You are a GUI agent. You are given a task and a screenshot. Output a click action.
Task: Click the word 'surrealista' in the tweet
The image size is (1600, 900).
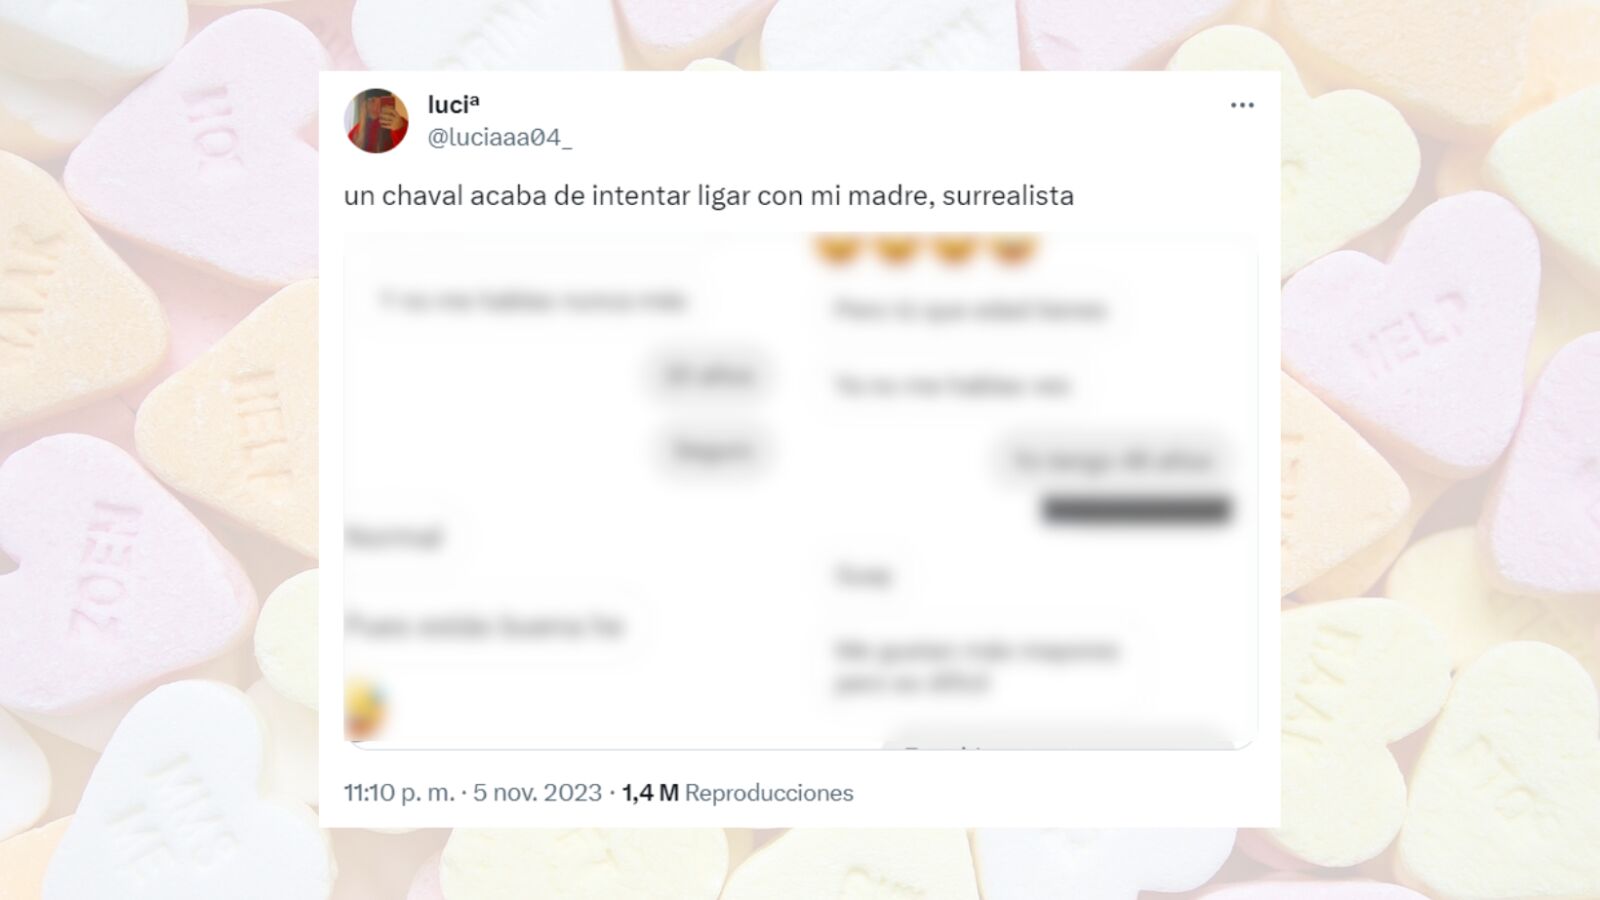[x=1008, y=195]
